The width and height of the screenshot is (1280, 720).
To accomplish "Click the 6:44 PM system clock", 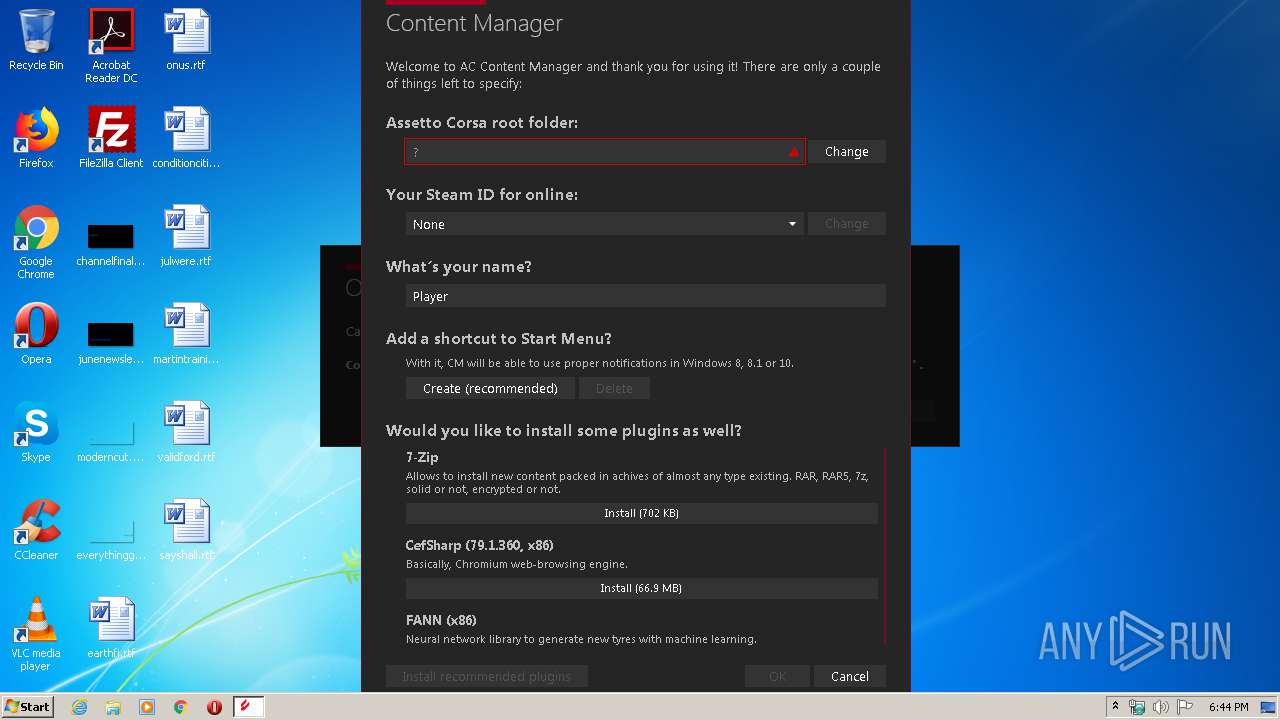I will point(1228,707).
